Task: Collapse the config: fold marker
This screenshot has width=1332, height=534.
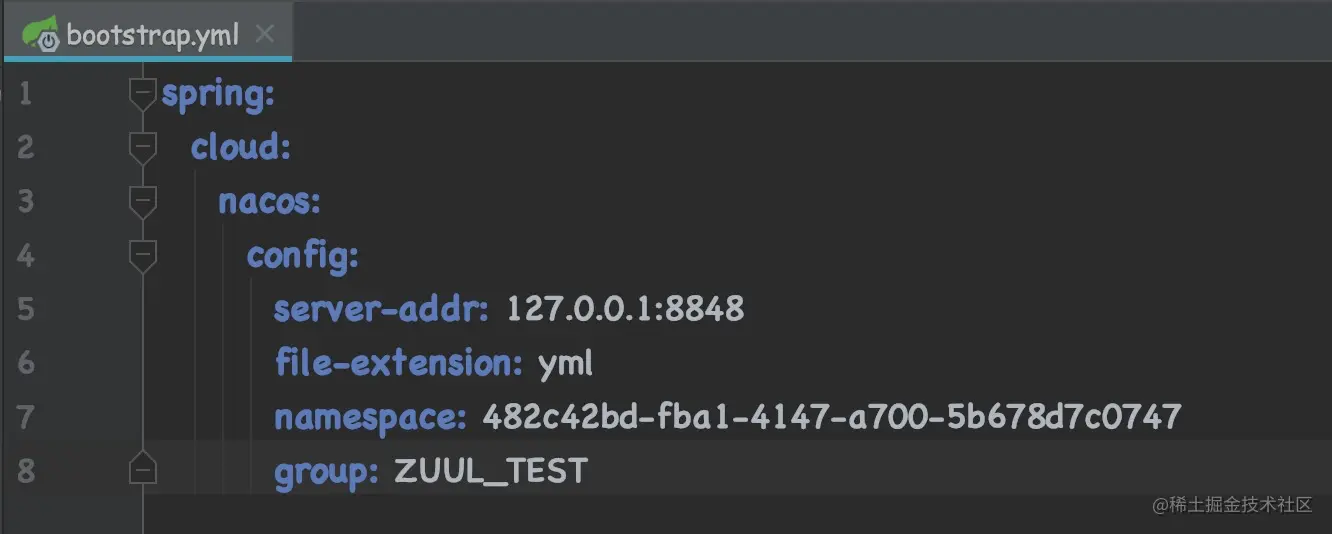Action: coord(144,255)
